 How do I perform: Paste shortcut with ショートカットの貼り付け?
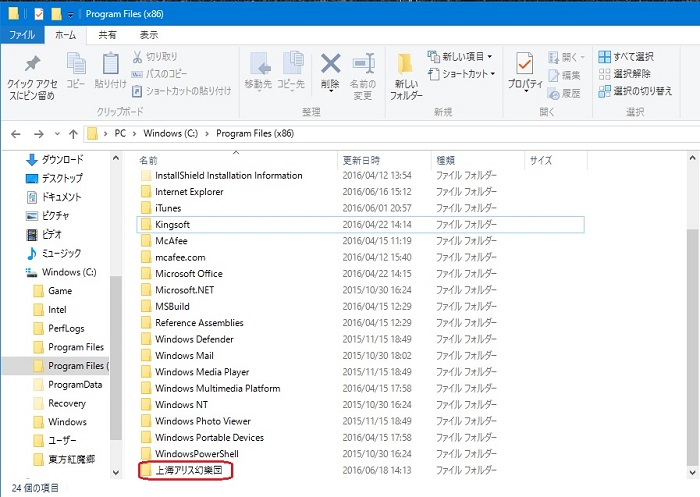[182, 91]
